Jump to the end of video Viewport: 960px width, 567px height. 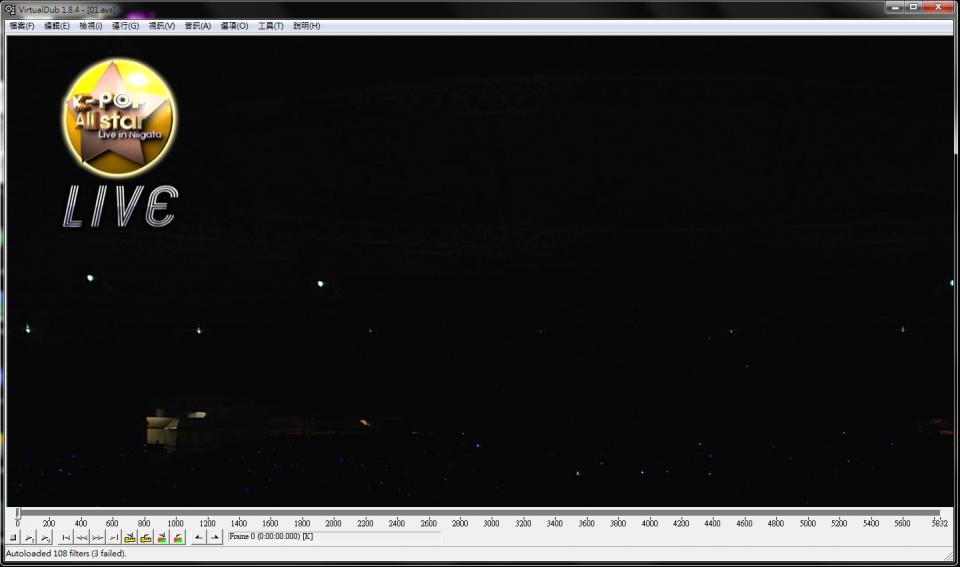tap(113, 538)
